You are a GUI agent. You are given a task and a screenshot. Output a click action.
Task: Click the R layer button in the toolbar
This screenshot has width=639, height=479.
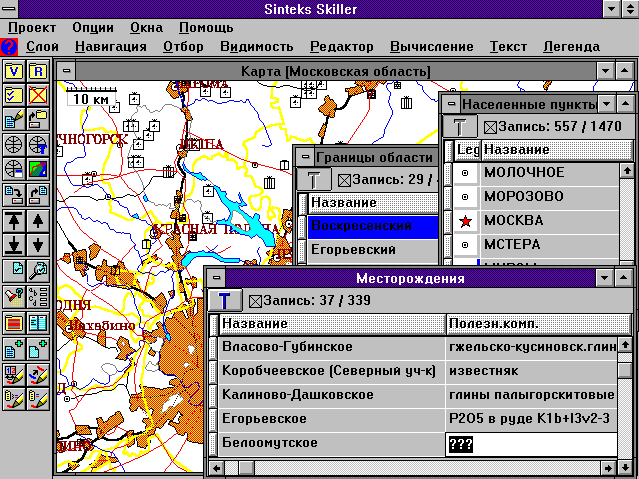pos(37,71)
